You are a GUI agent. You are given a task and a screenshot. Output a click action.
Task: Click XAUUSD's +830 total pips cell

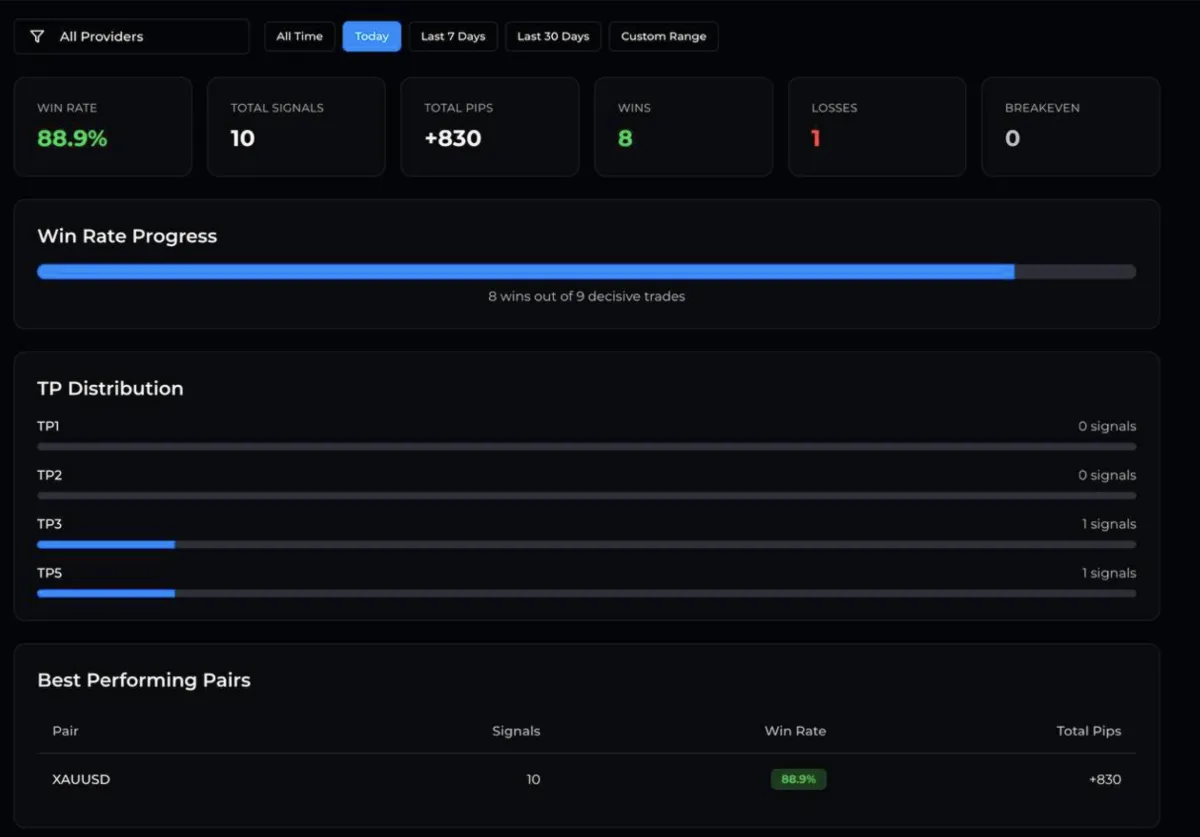pos(1105,779)
